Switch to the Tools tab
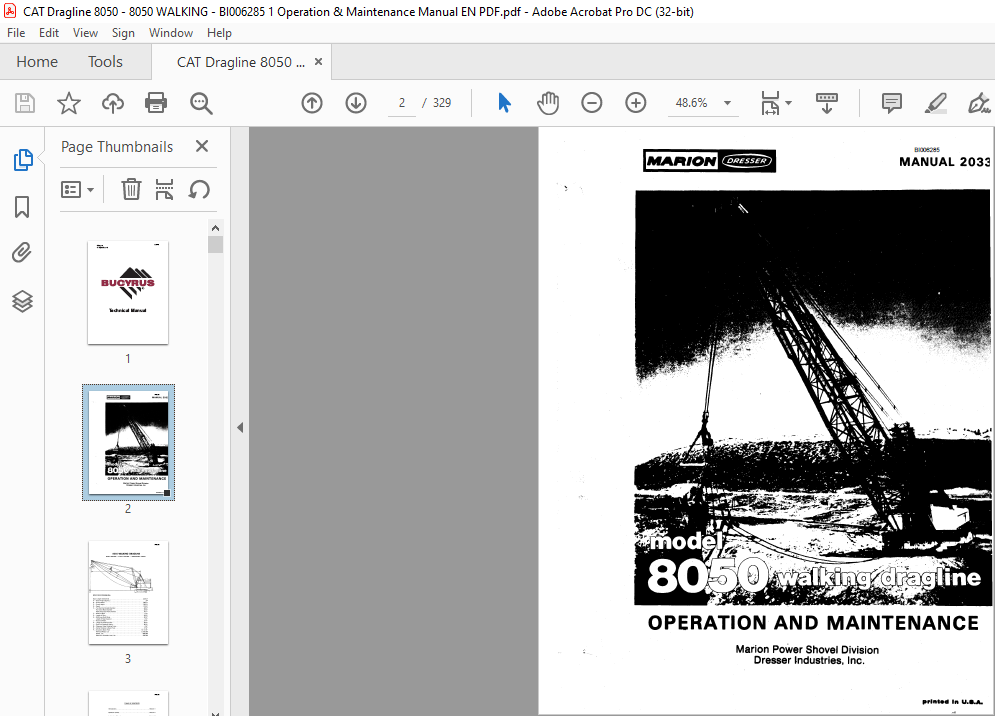This screenshot has width=995, height=716. point(105,62)
